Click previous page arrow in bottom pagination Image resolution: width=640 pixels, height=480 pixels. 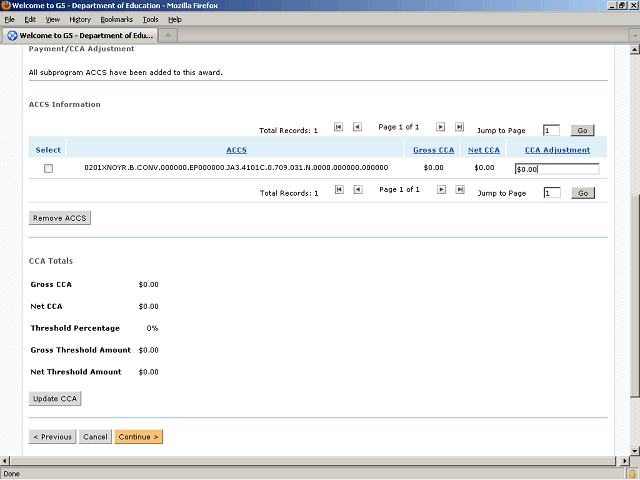pos(358,190)
